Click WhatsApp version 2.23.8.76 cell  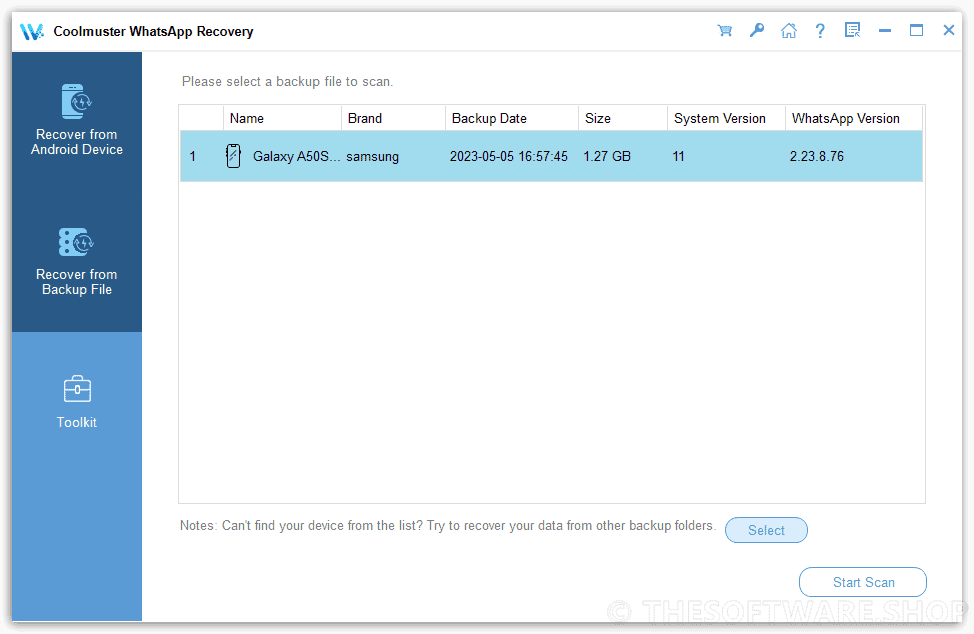[x=816, y=156]
